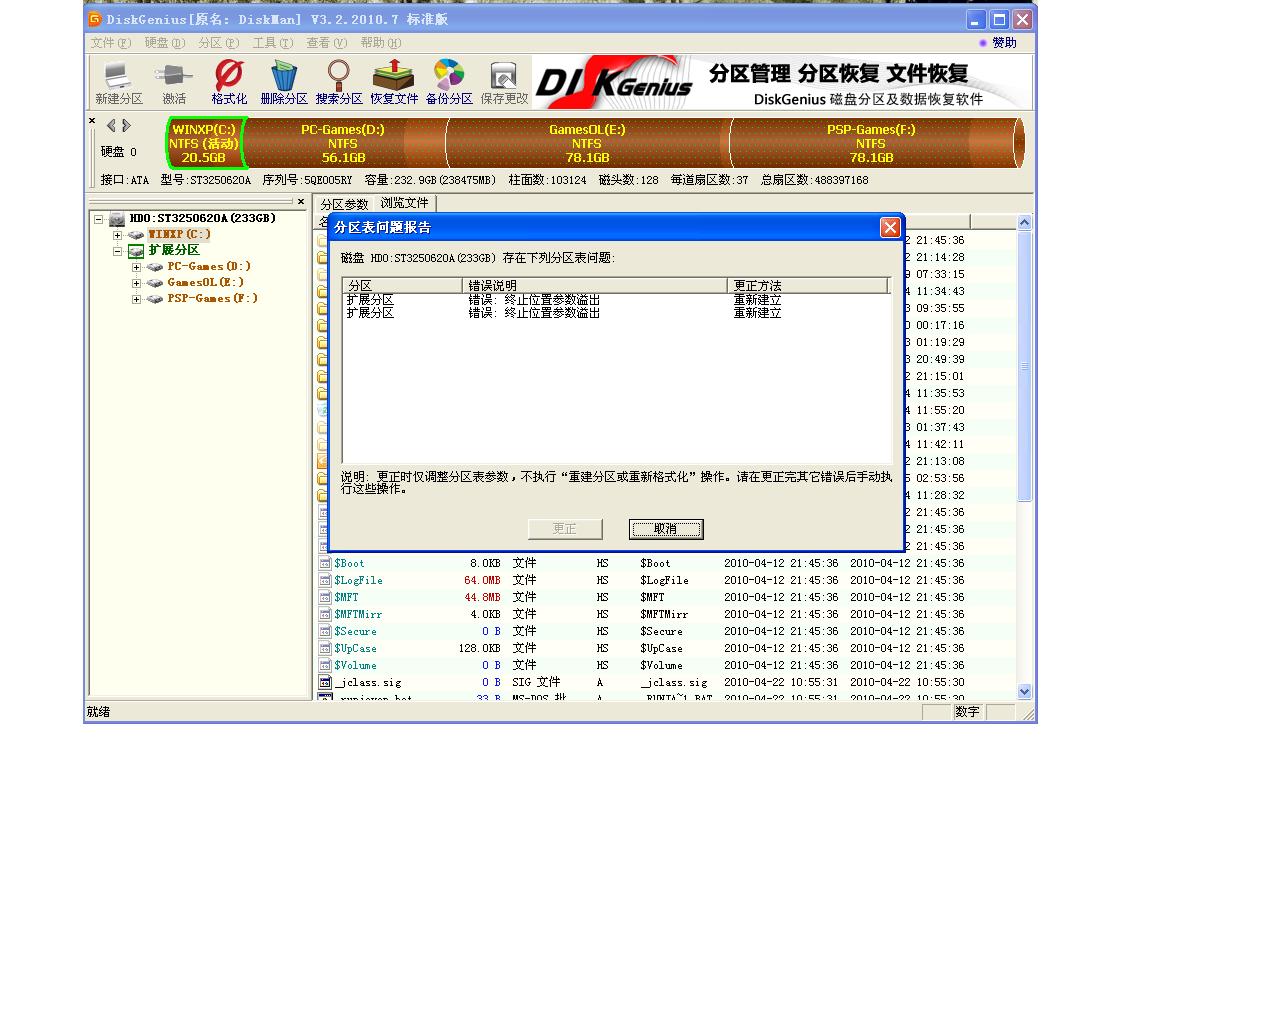
Task: Select the $Secure file row
Action: [x=665, y=631]
